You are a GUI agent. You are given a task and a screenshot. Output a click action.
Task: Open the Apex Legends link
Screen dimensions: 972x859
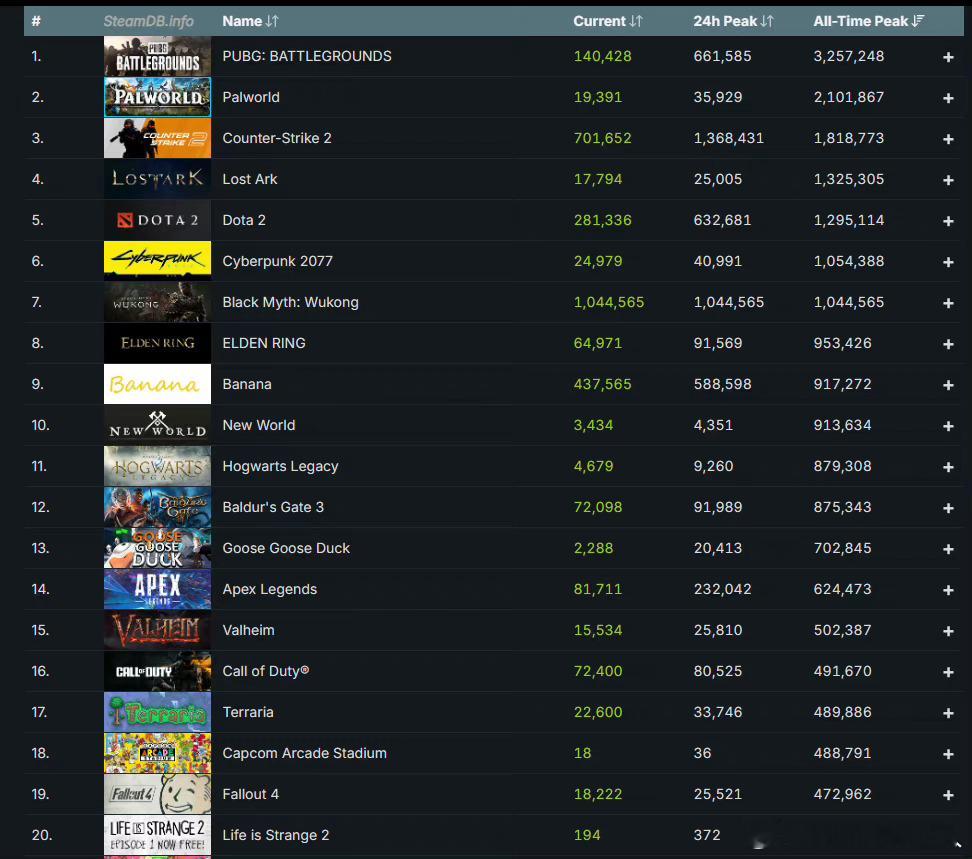point(270,589)
